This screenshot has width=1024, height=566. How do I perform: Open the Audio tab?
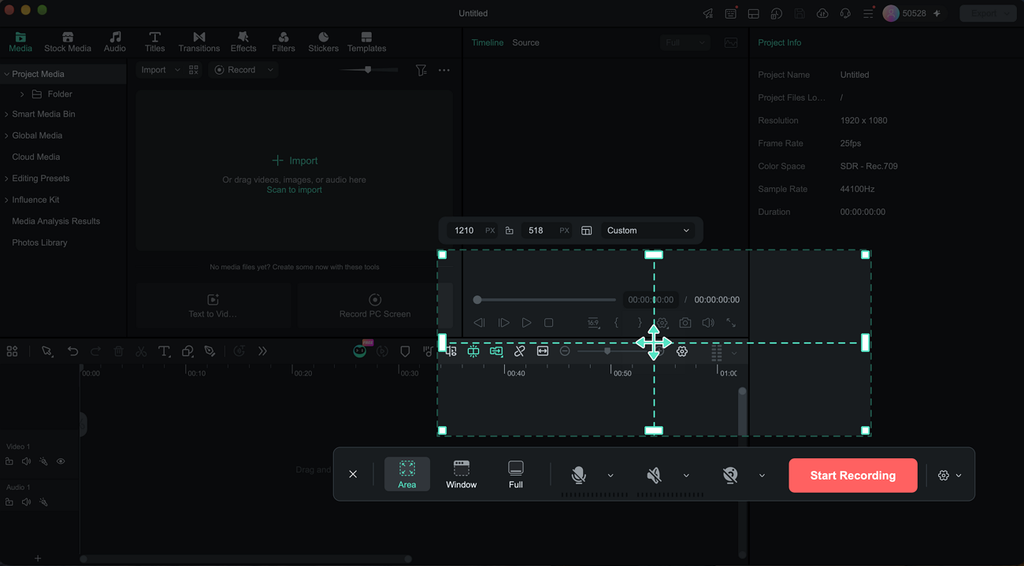click(x=115, y=42)
